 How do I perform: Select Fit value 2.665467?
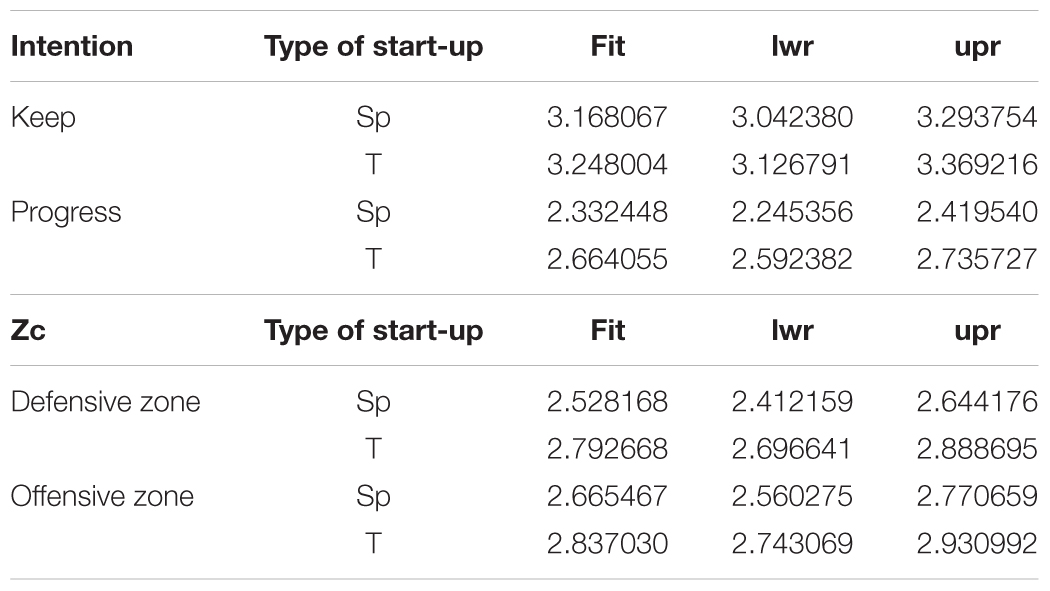tap(607, 497)
